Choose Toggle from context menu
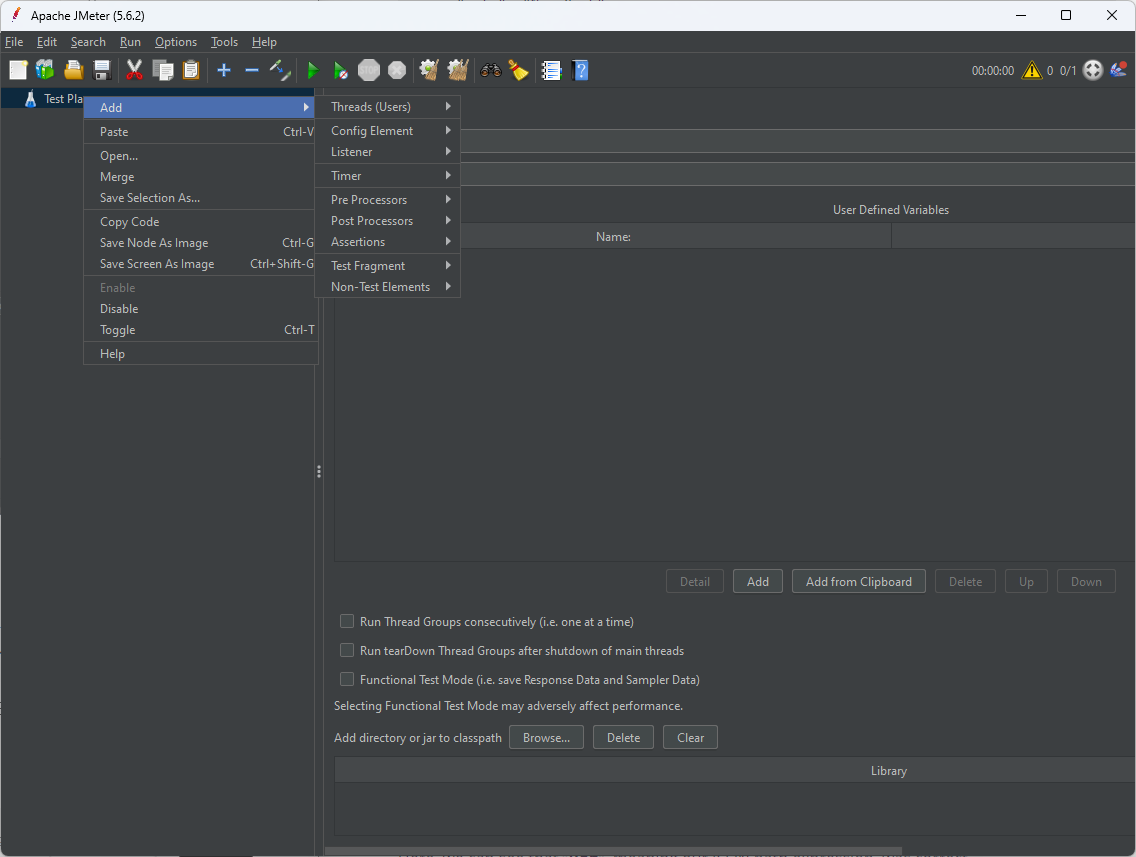Image resolution: width=1136 pixels, height=857 pixels. (200, 330)
